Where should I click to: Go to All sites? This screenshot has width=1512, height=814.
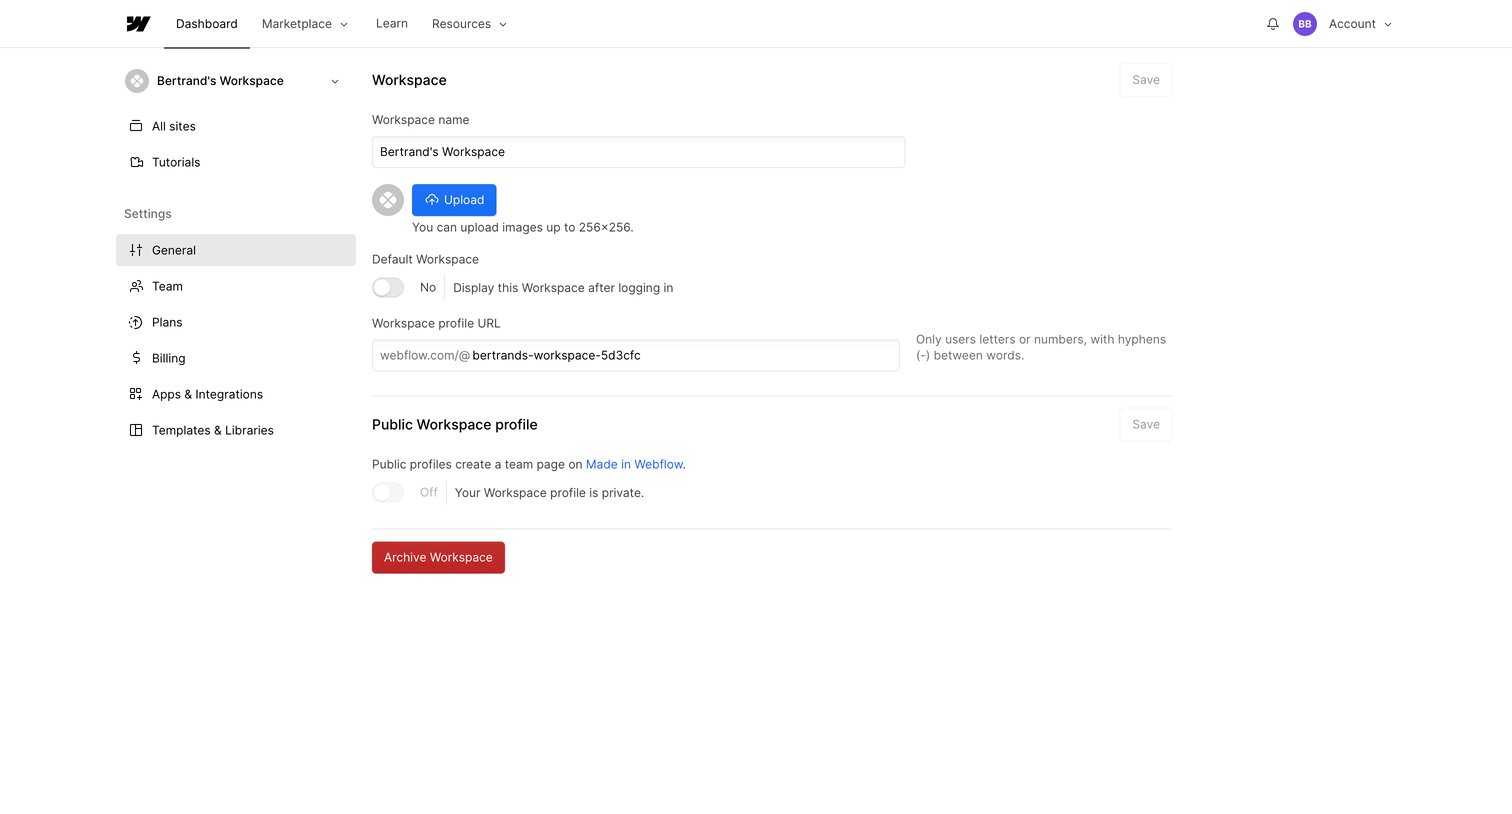pyautogui.click(x=236, y=126)
